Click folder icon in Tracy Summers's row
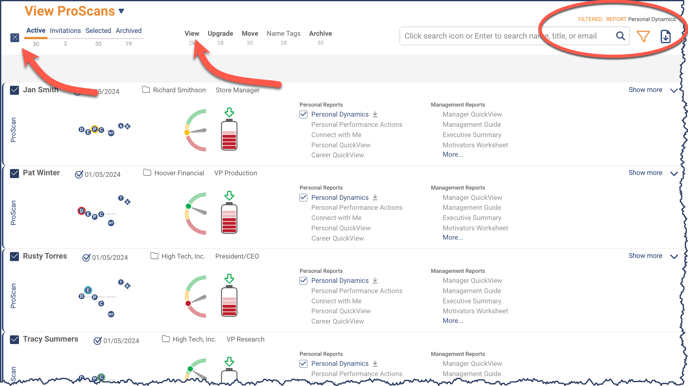This screenshot has height=386, width=688. coord(166,339)
